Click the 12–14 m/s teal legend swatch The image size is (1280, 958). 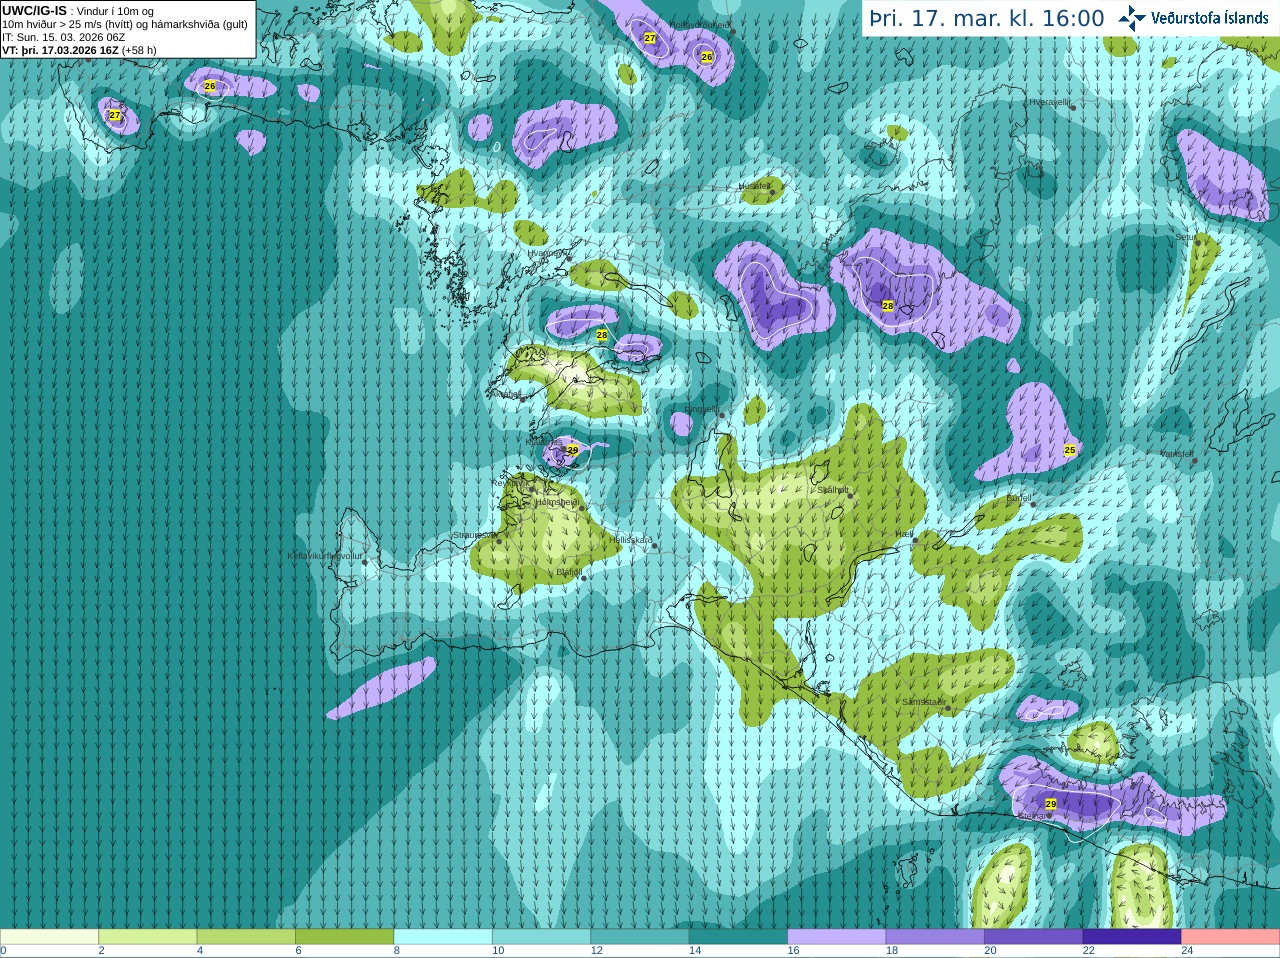[x=640, y=937]
